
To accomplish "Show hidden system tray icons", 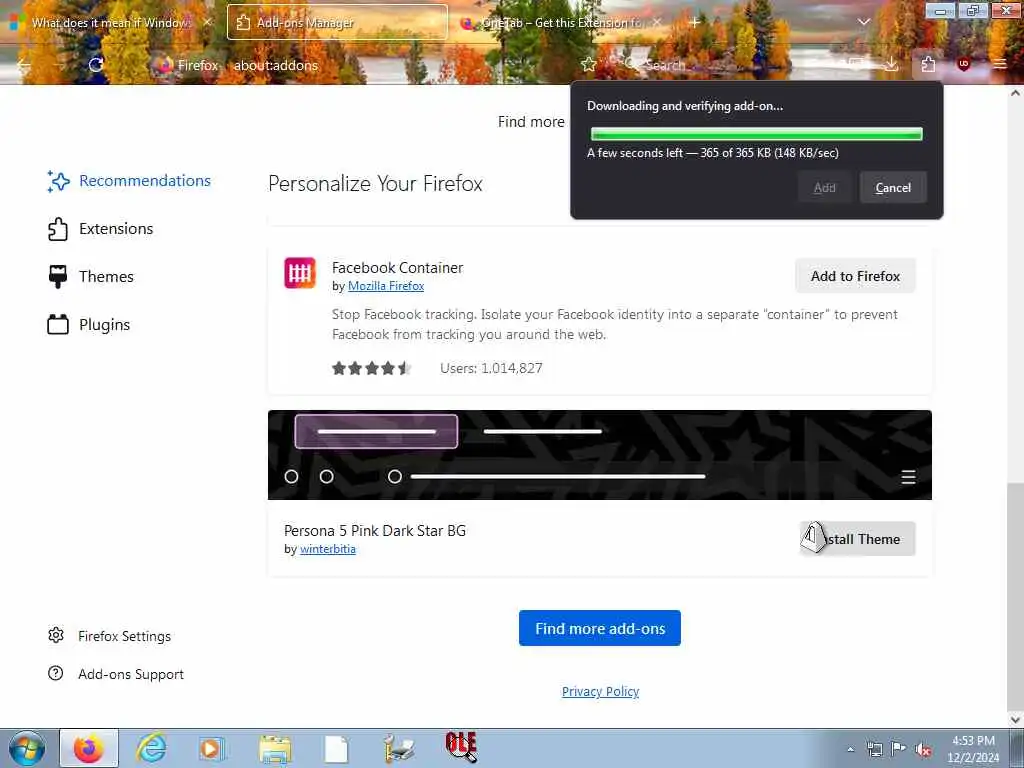I will click(x=850, y=749).
